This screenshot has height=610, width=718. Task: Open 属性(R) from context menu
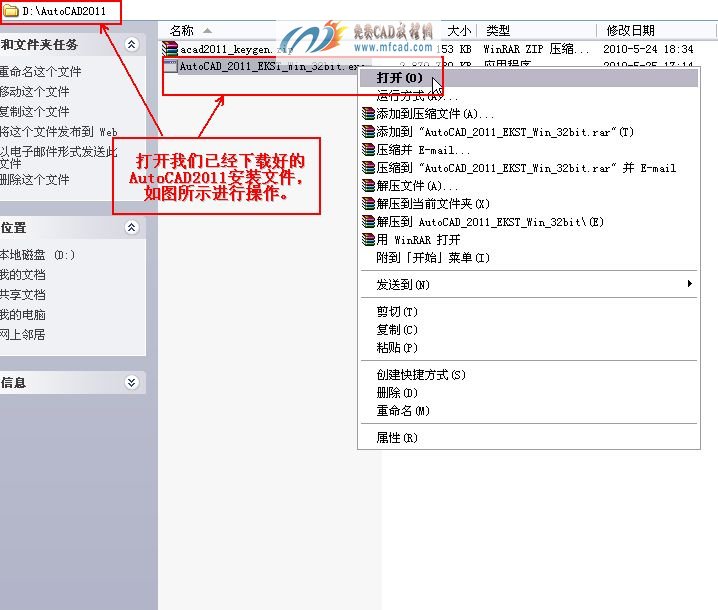pos(529,437)
